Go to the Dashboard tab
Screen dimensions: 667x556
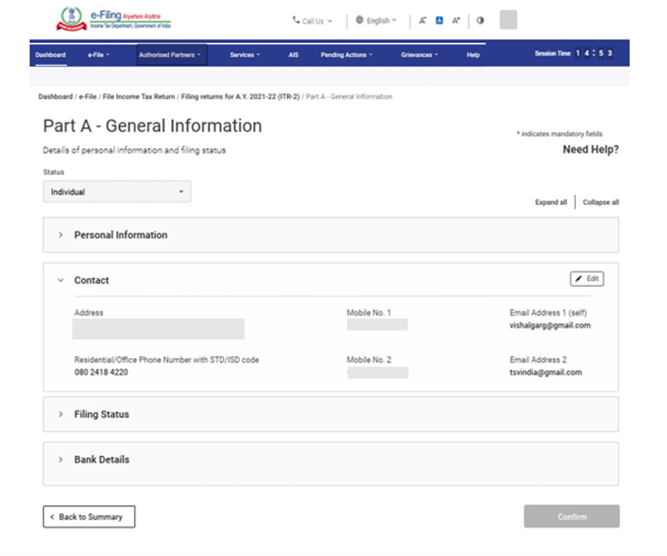(x=50, y=55)
